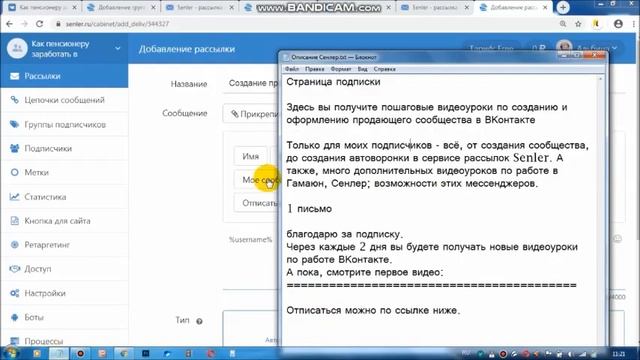Viewport: 640px width, 360px height.
Task: Click the yellow extension icon in Chrome toolbar
Action: [x=596, y=24]
